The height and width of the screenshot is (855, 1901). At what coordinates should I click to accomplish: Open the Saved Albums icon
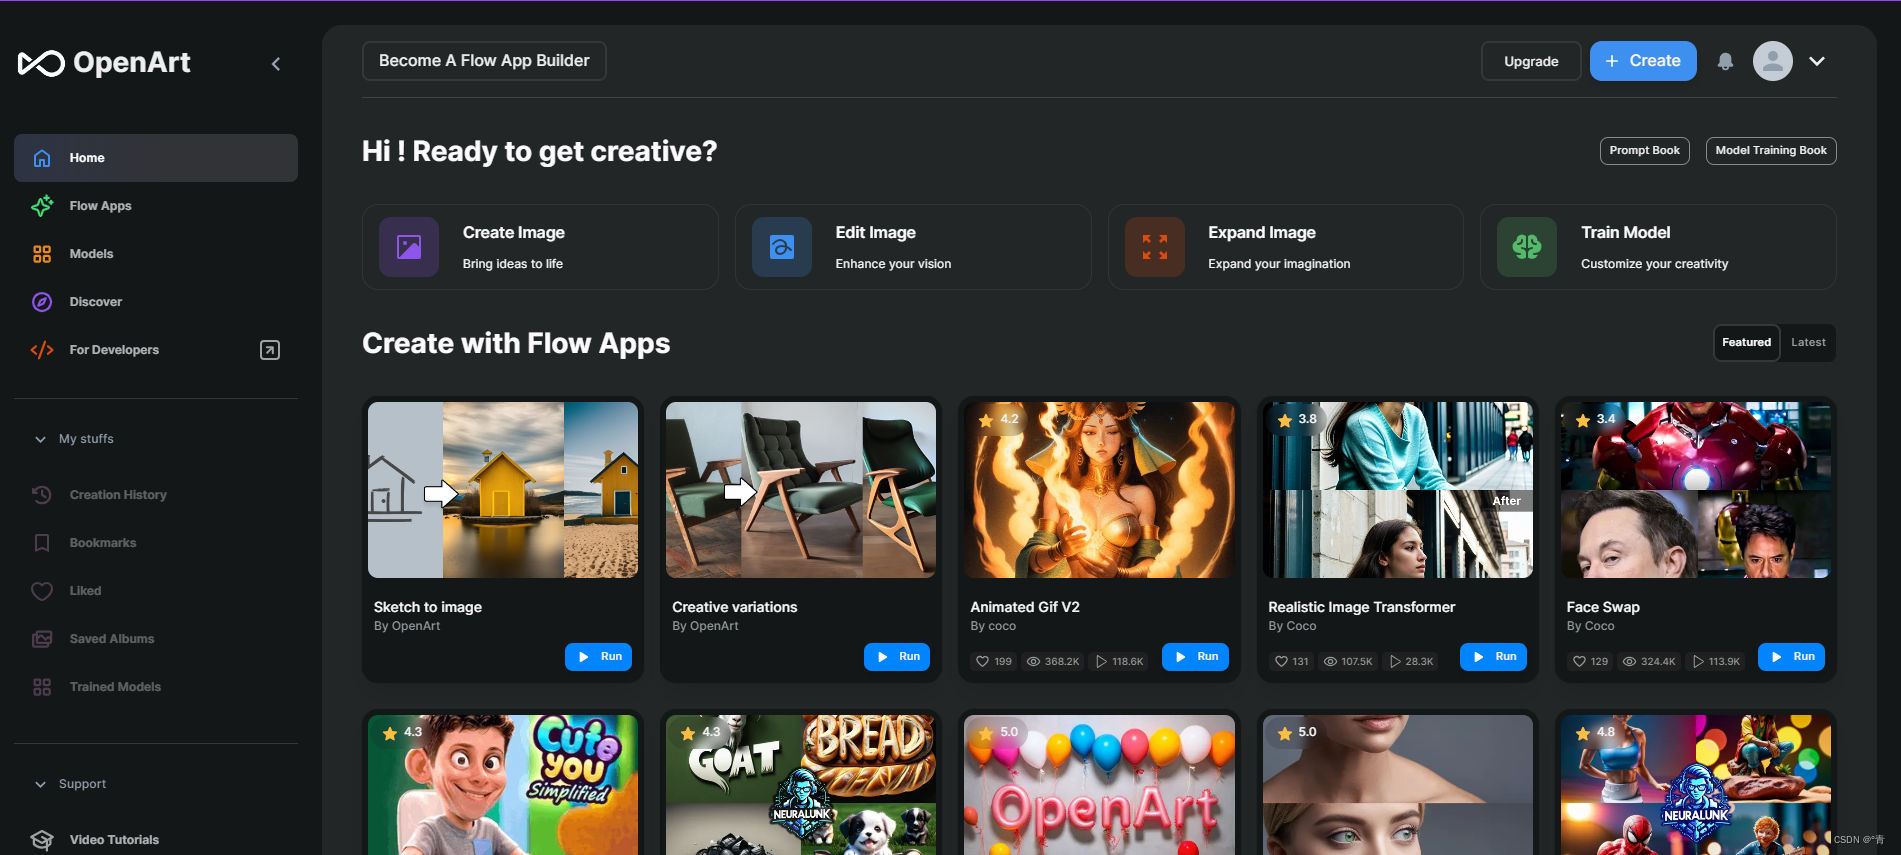point(42,639)
